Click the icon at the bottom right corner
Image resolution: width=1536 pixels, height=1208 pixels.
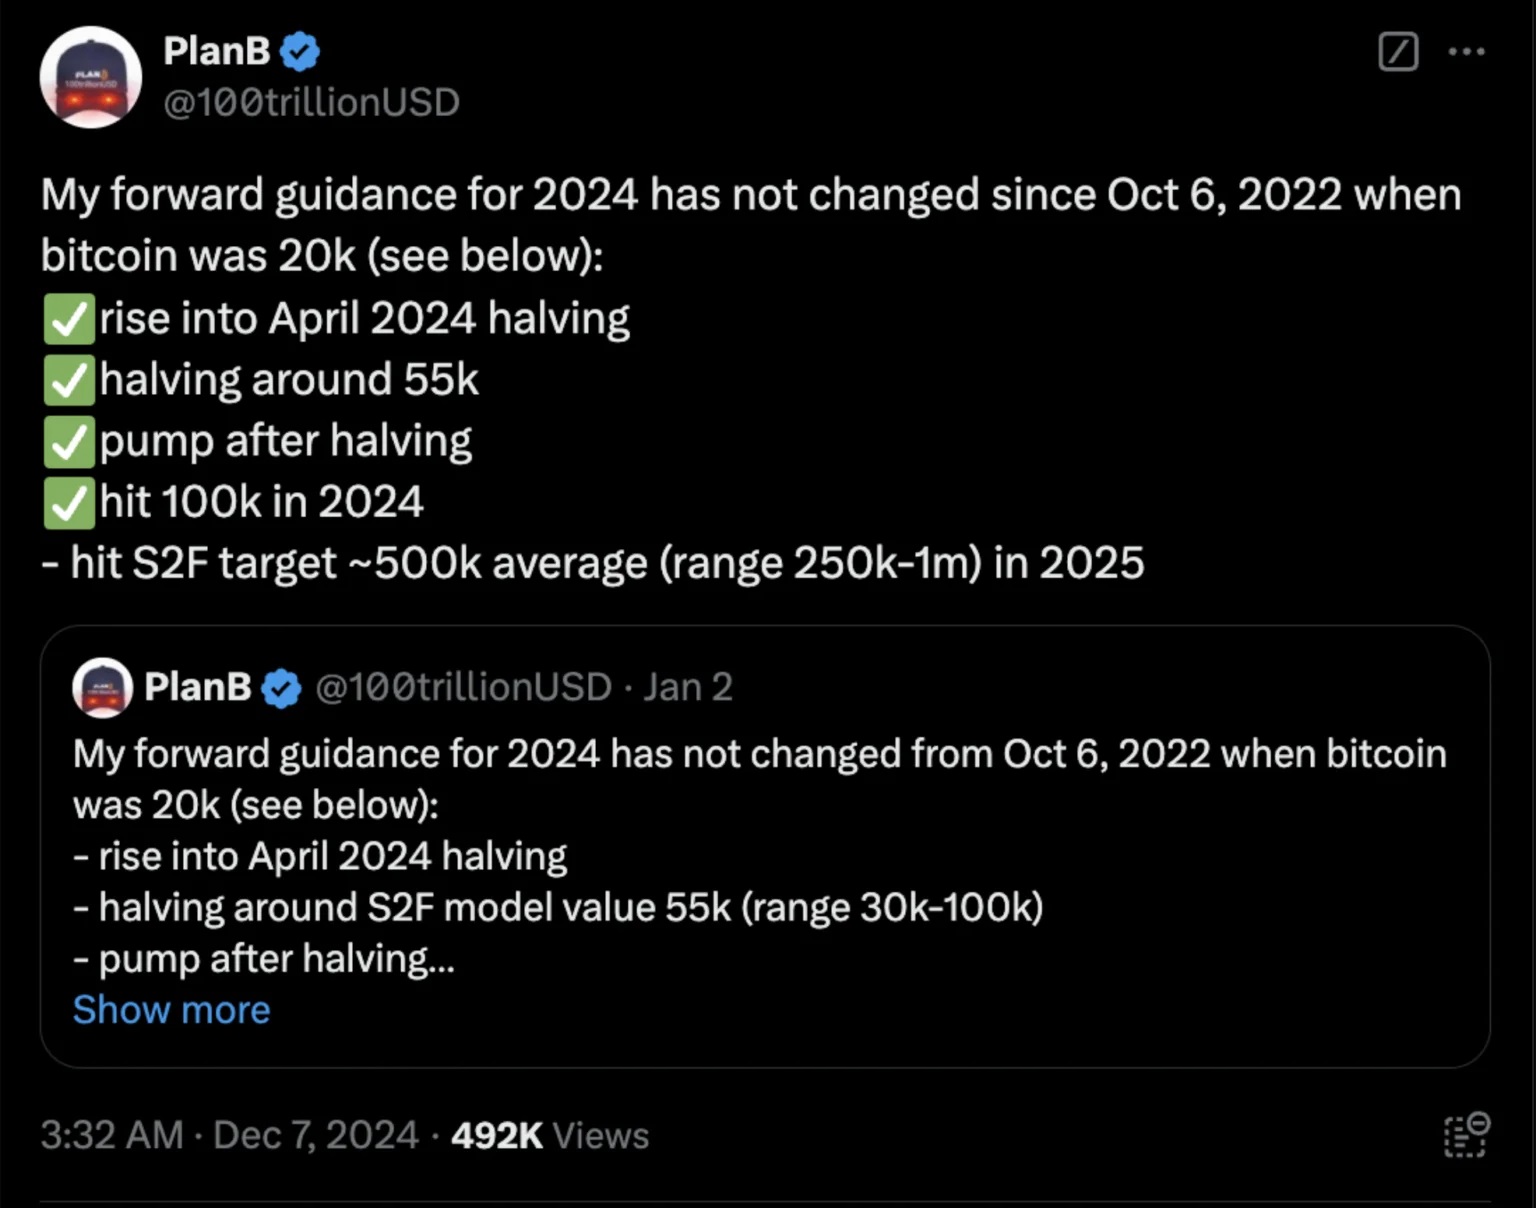1466,1136
